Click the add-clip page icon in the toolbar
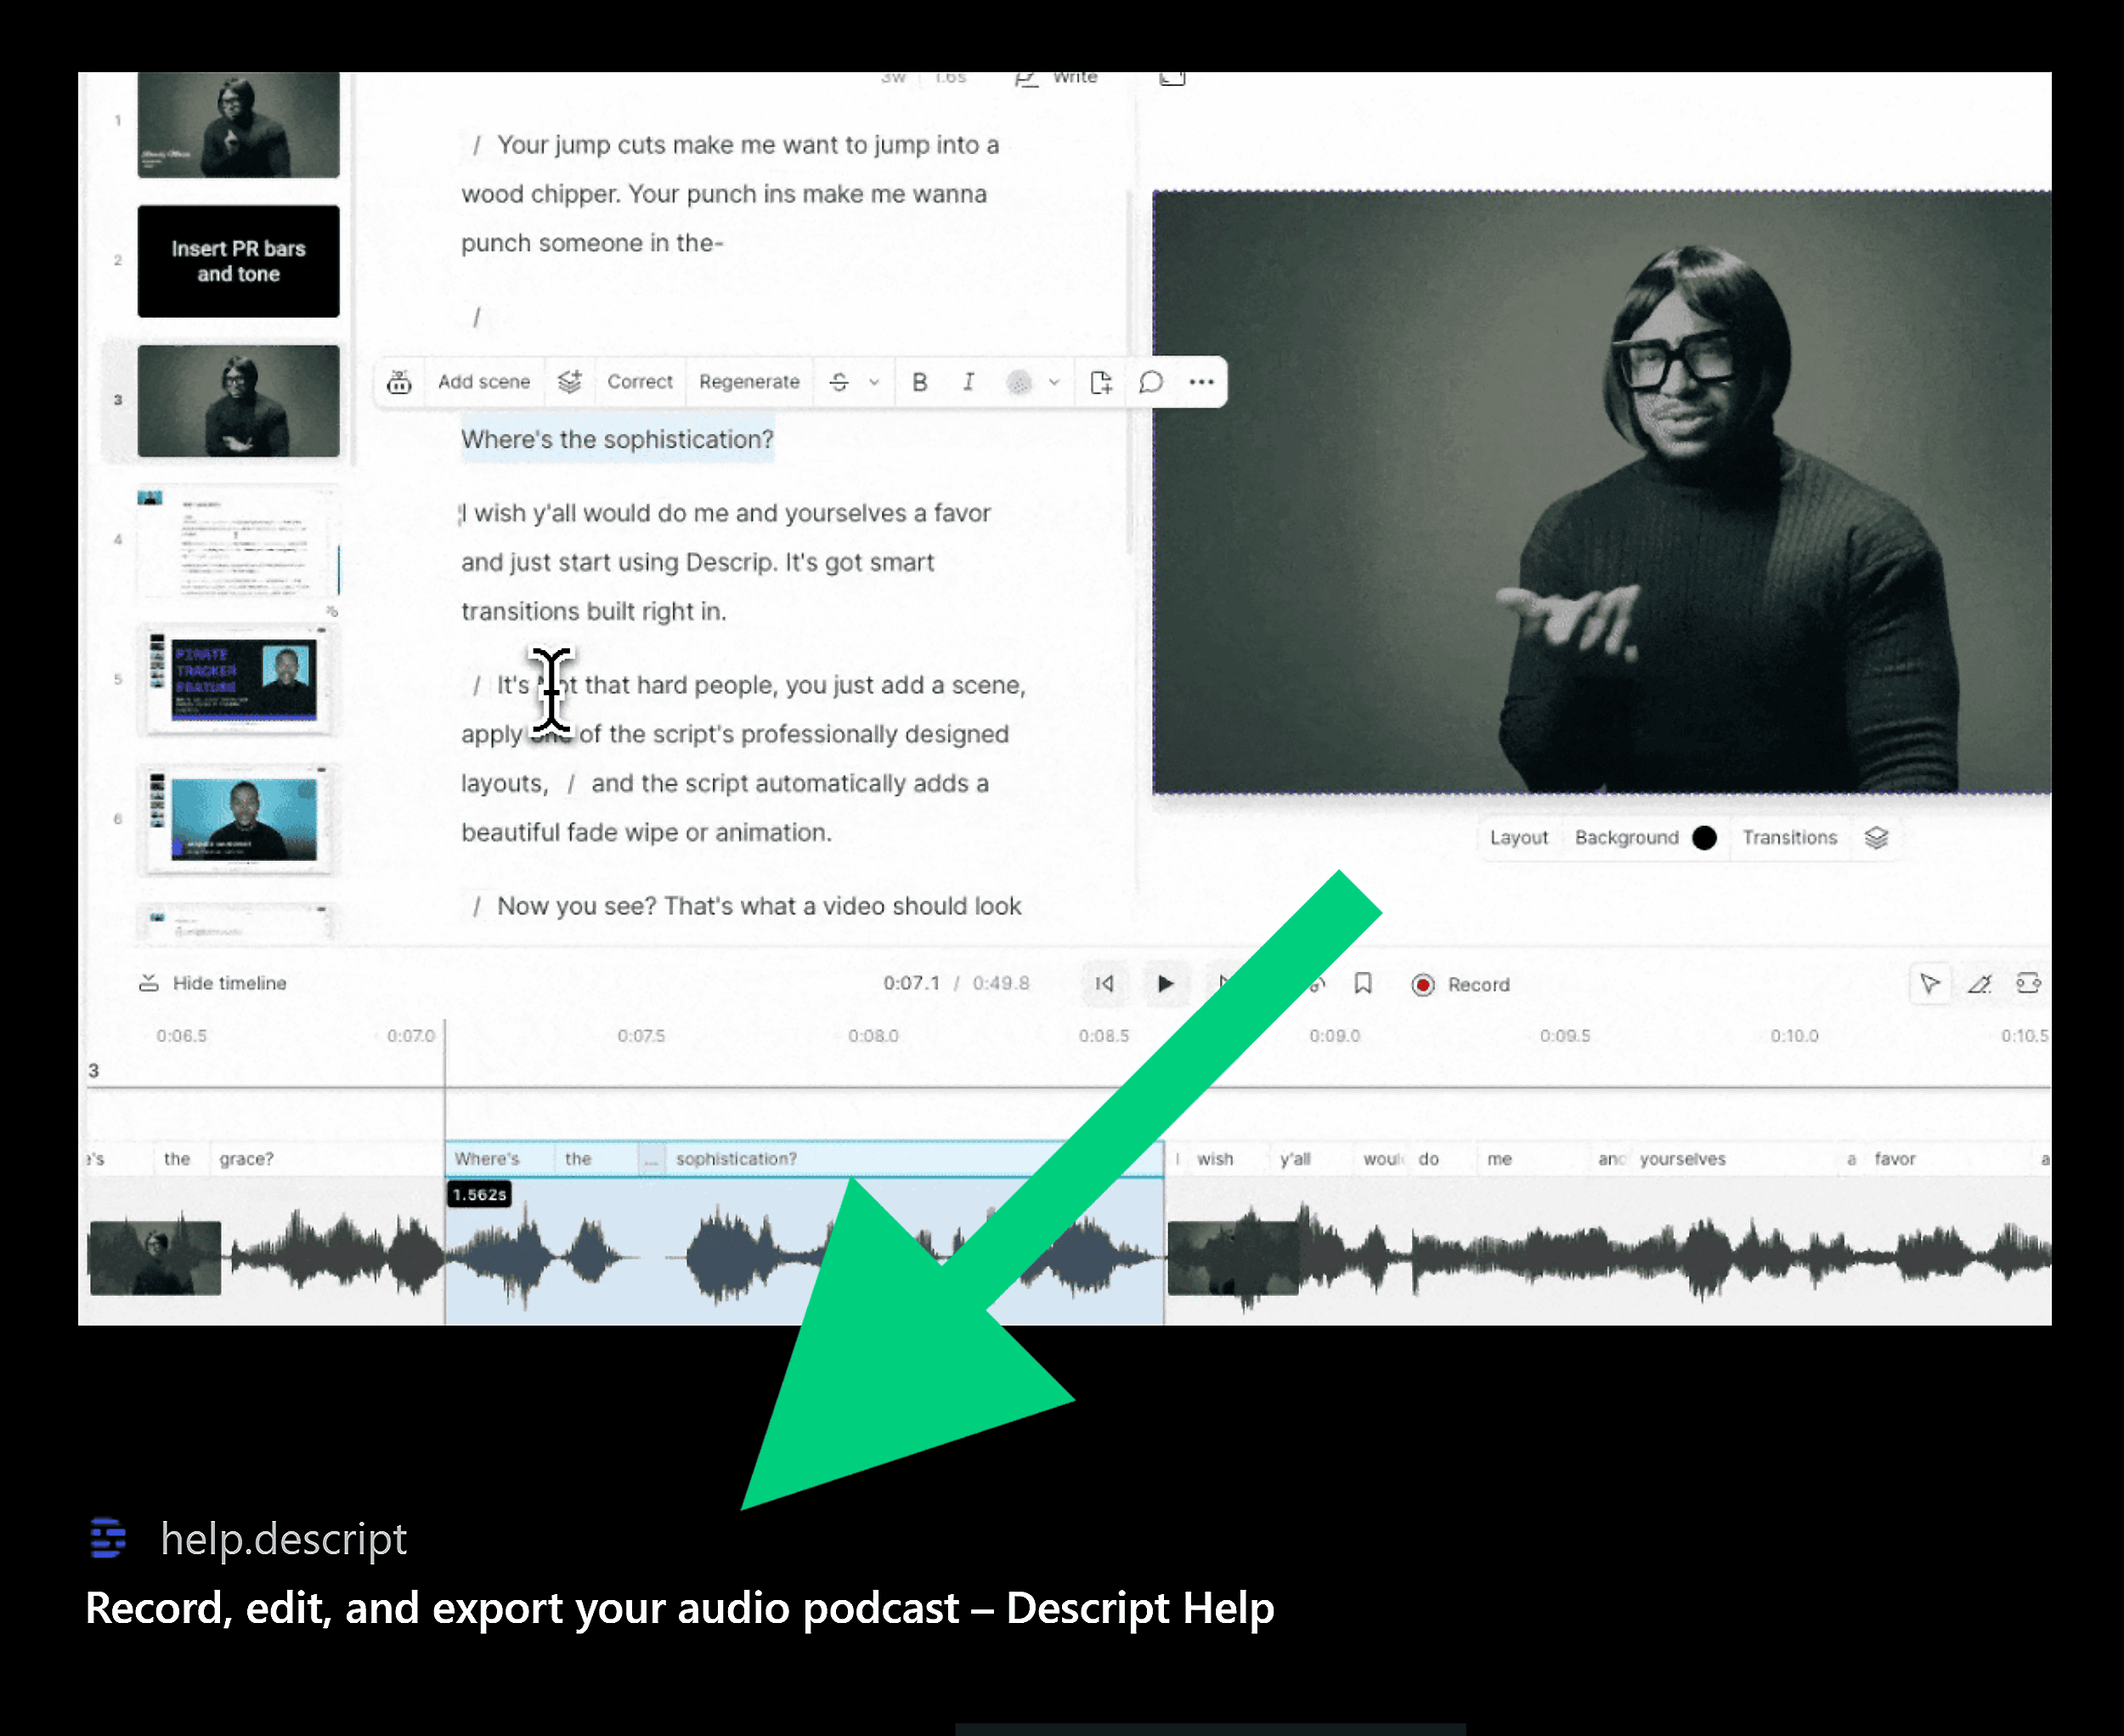 1101,381
